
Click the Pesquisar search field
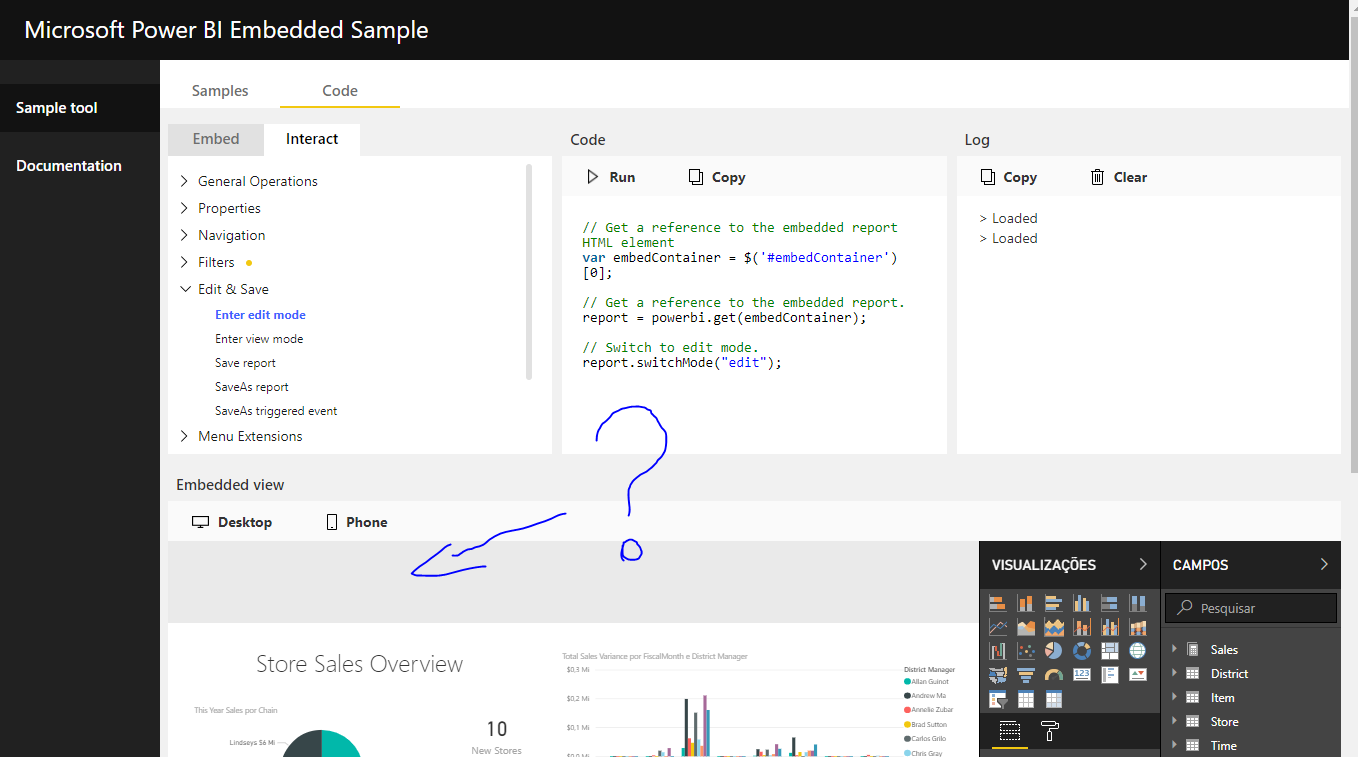(1251, 608)
